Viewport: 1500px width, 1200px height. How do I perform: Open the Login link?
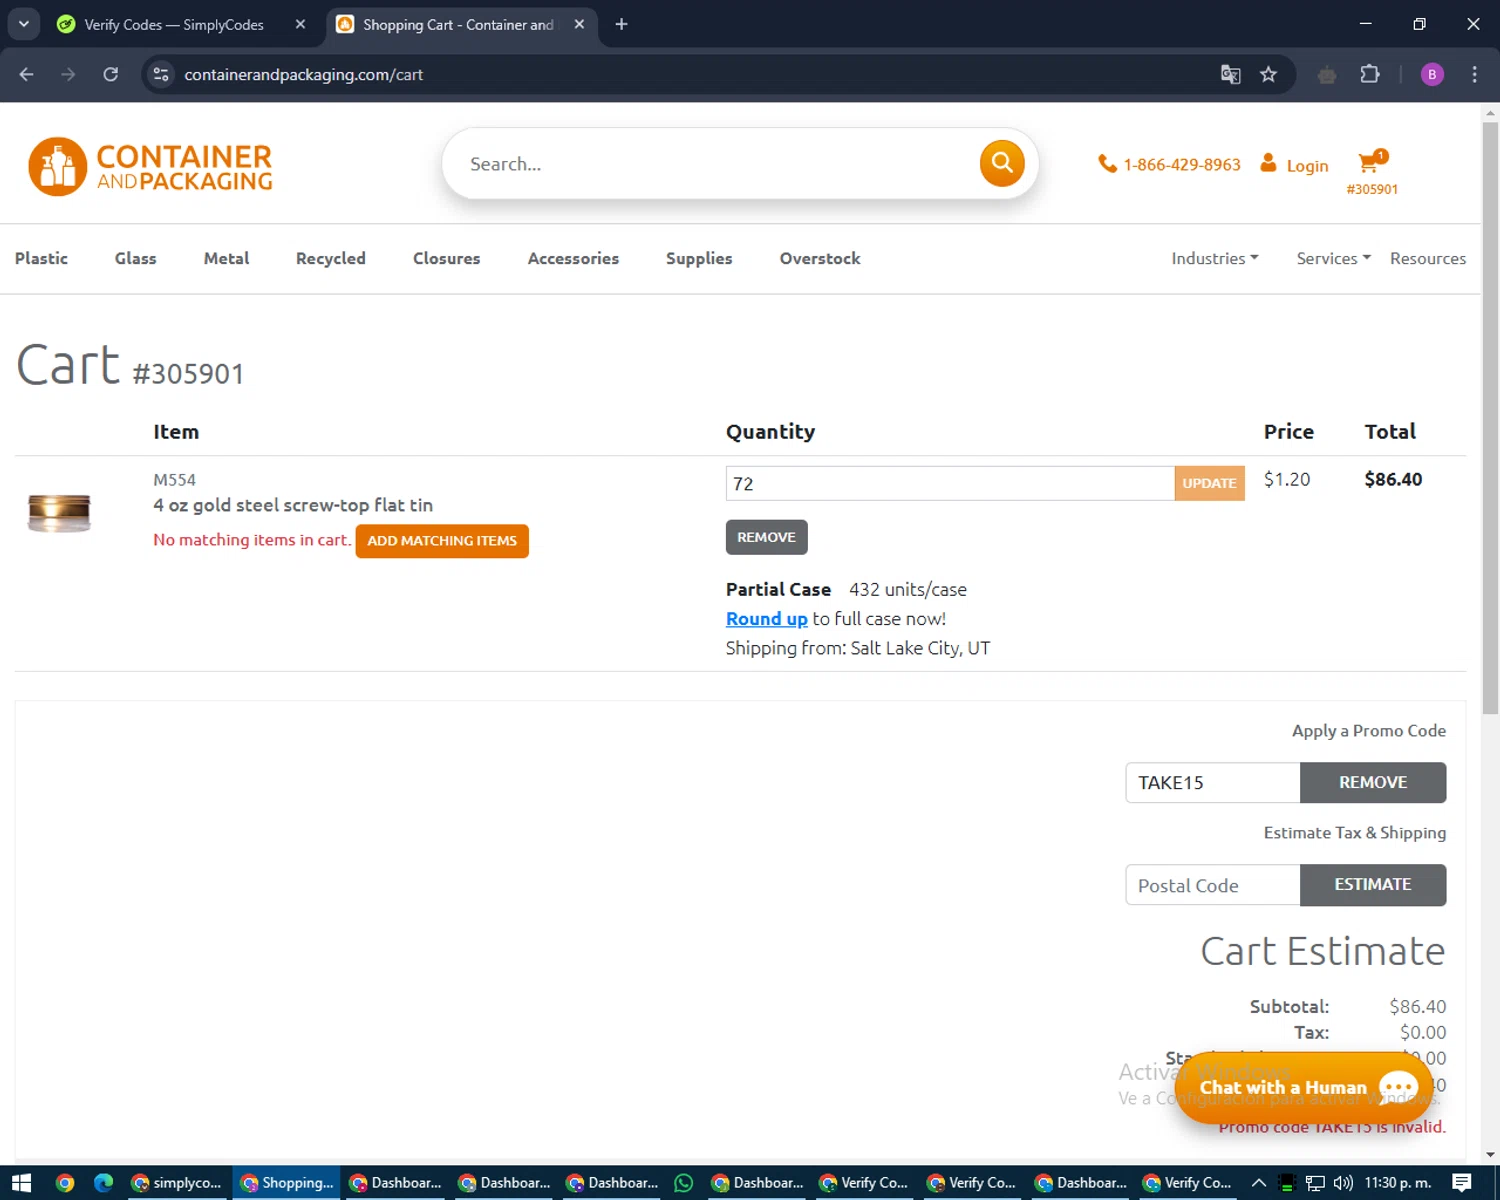point(1294,164)
